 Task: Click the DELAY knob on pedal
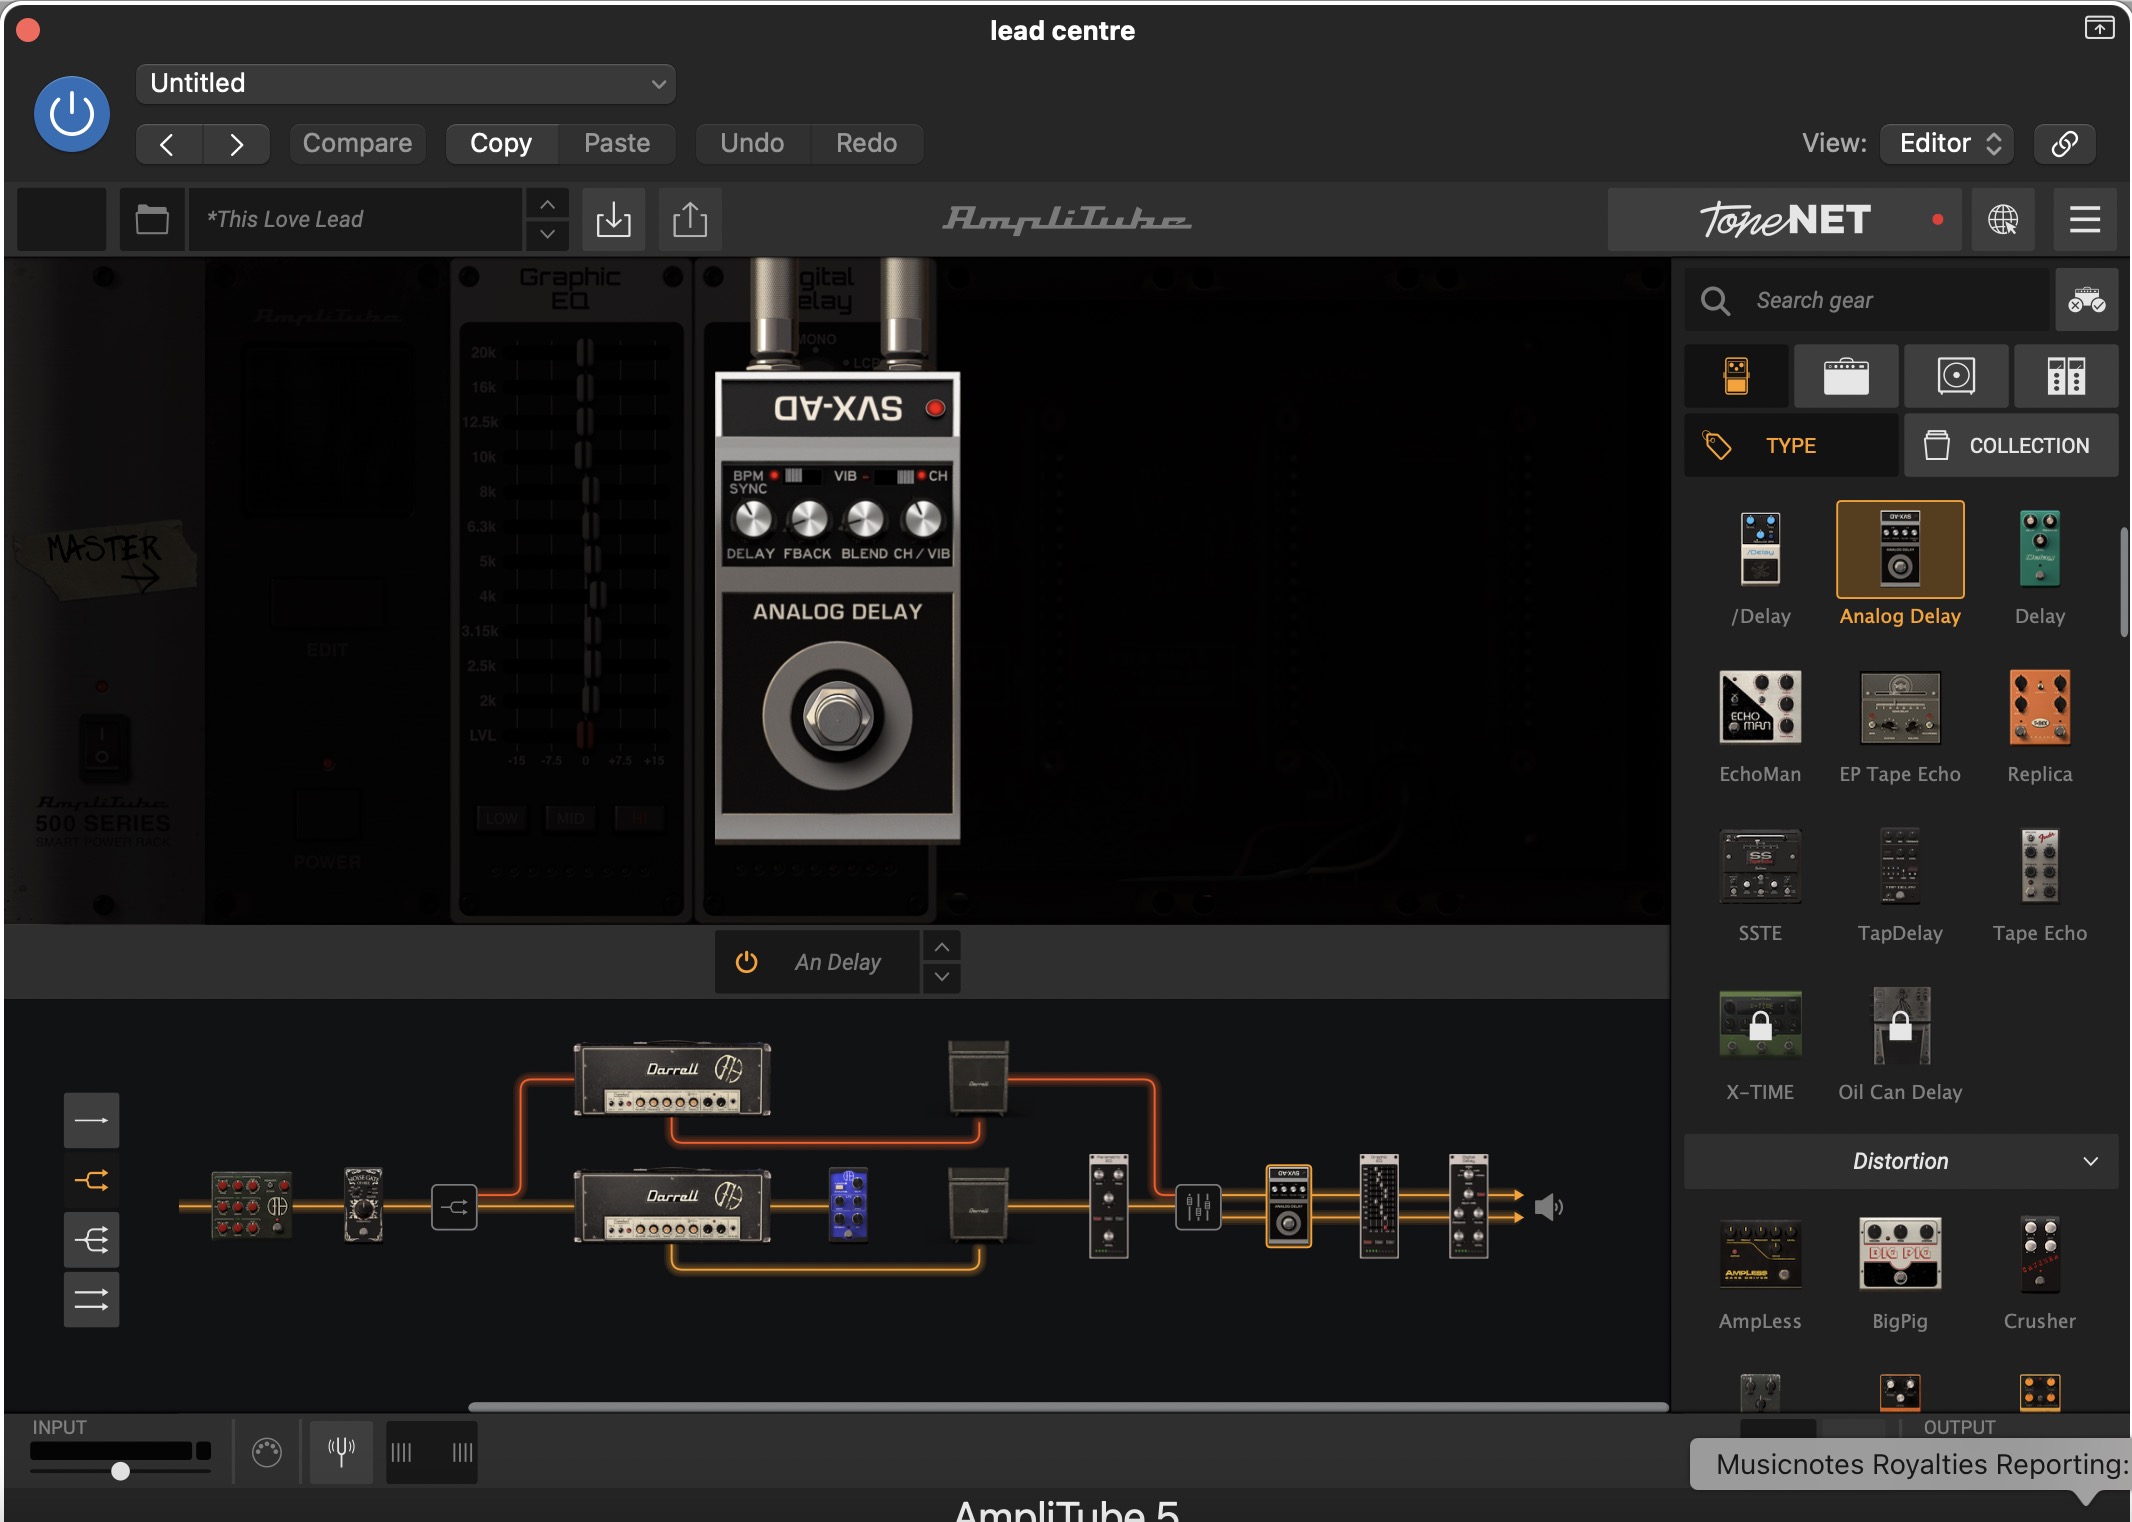tap(752, 519)
